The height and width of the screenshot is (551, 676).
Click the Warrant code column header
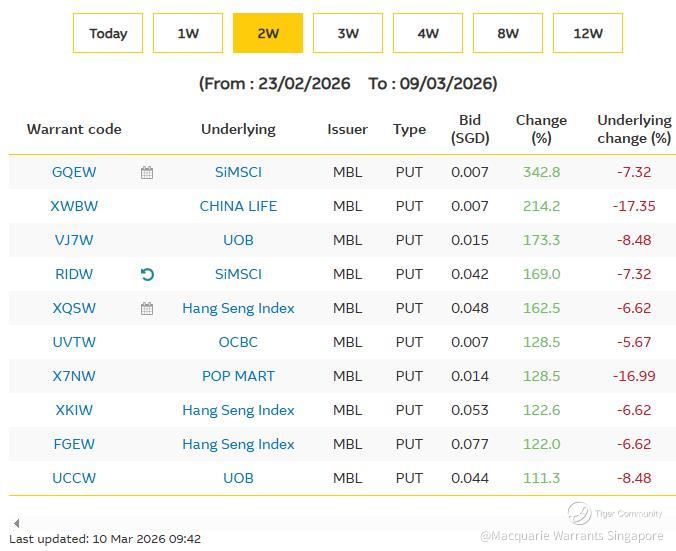point(74,129)
